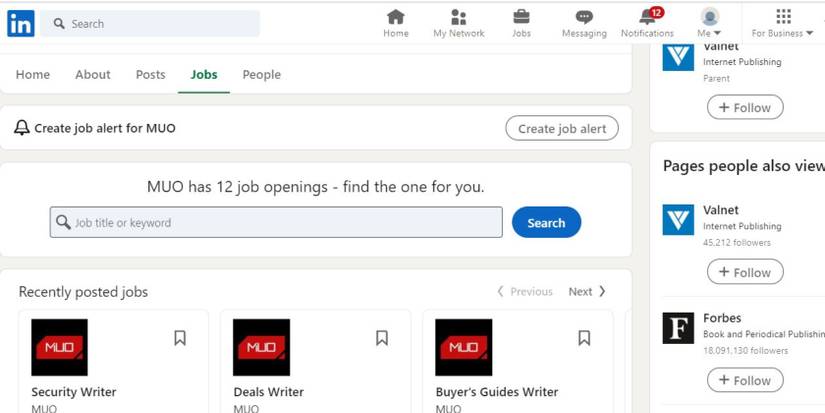Click MUO logo on Security Writer card

(59, 347)
